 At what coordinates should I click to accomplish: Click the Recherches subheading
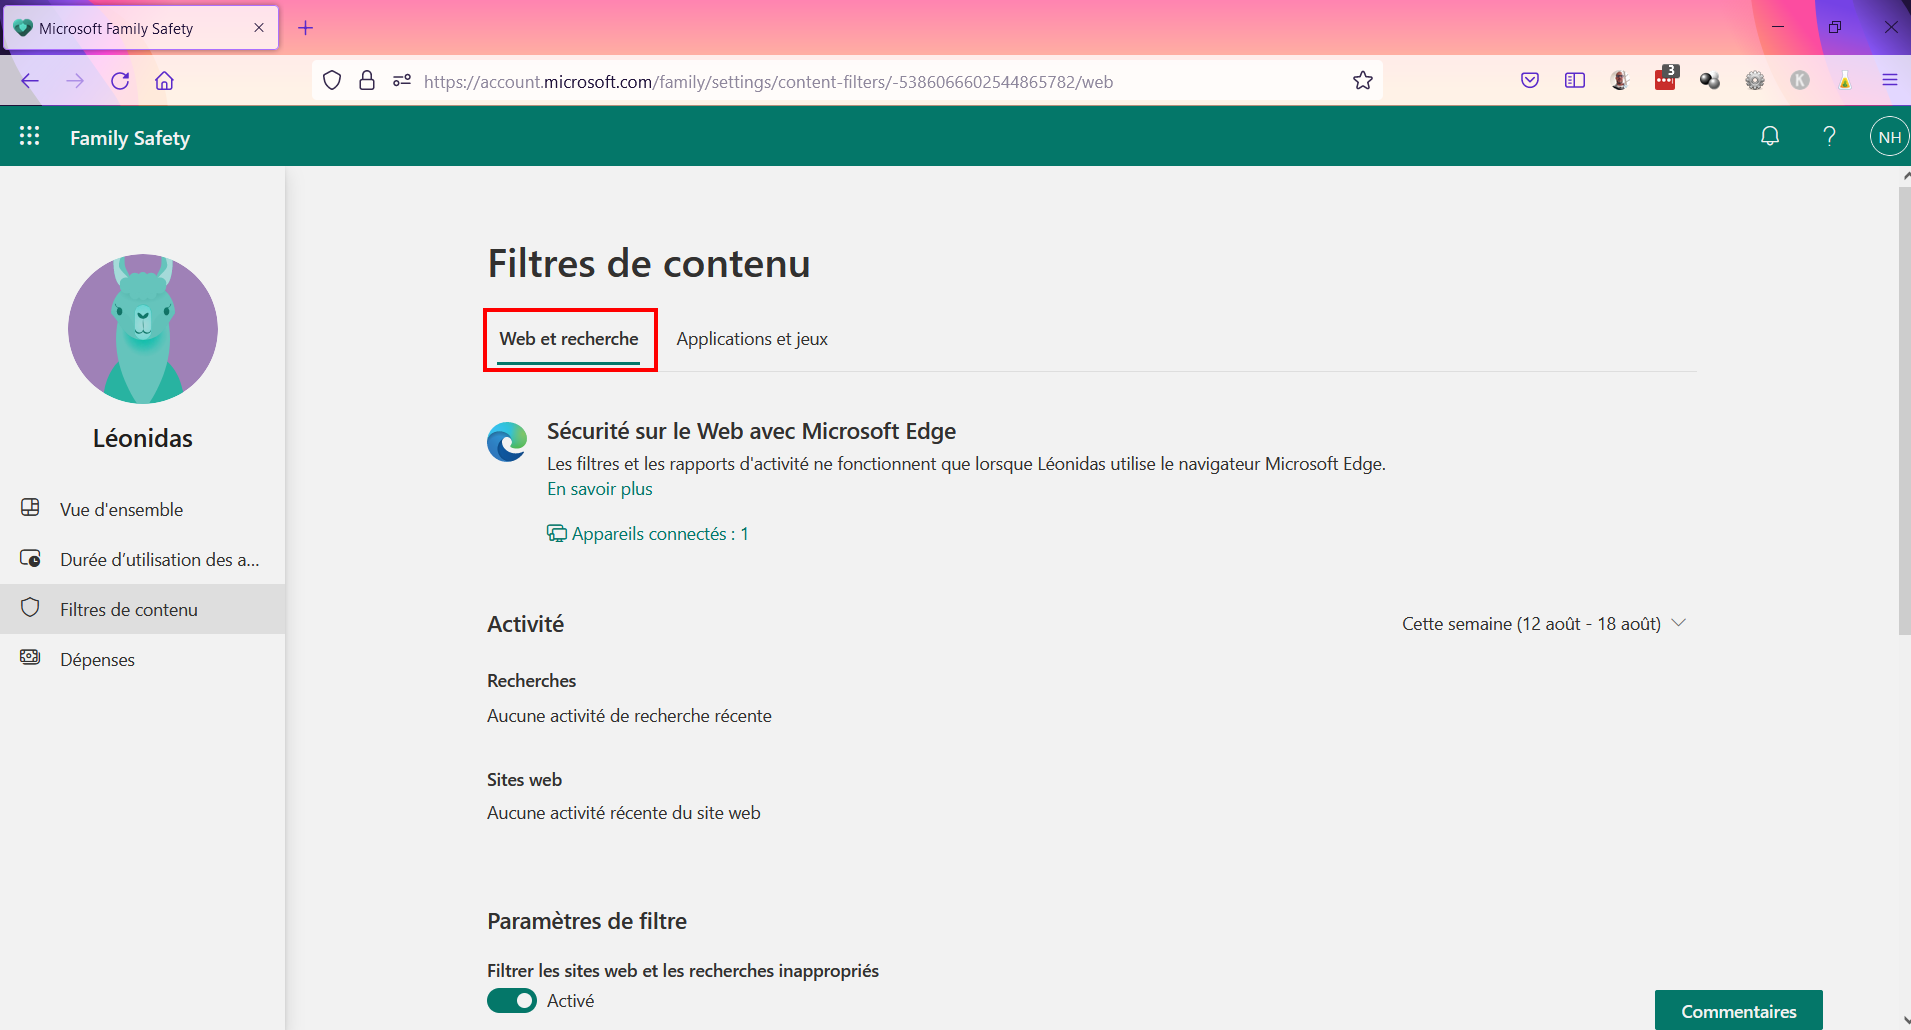[x=532, y=681]
